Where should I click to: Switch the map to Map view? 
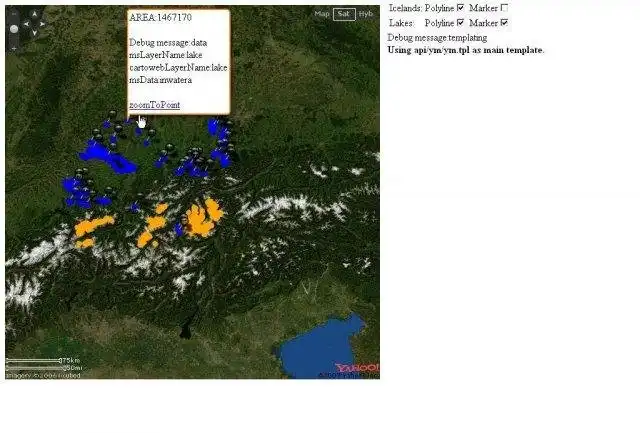pos(322,14)
